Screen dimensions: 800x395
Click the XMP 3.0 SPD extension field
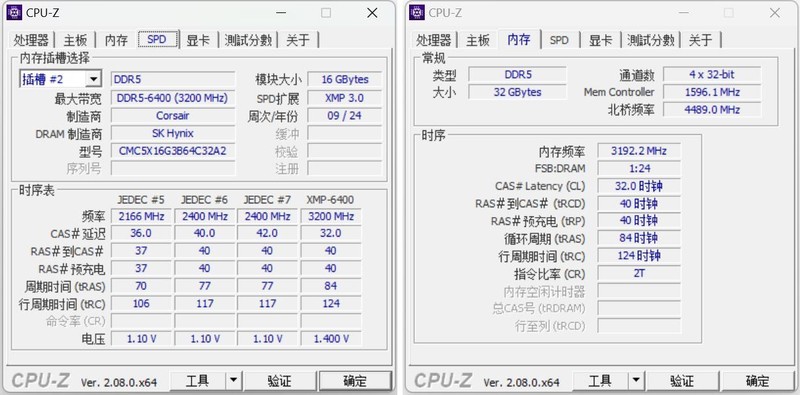tap(344, 98)
